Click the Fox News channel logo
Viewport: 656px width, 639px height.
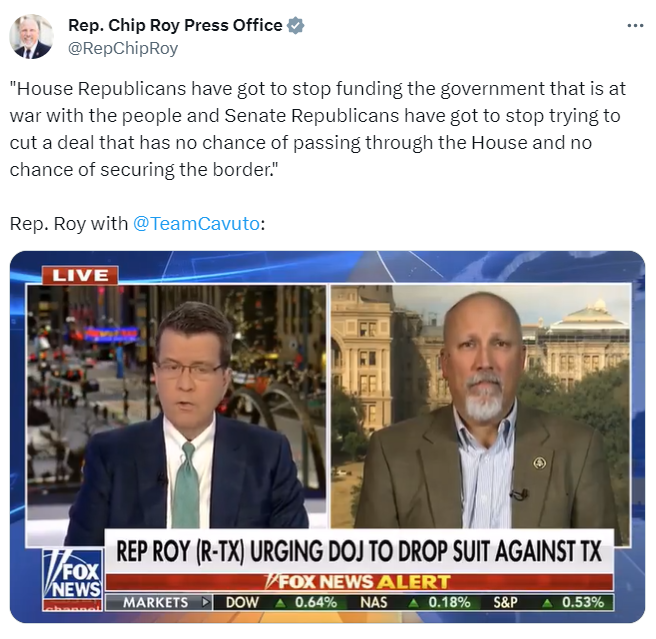(x=72, y=580)
